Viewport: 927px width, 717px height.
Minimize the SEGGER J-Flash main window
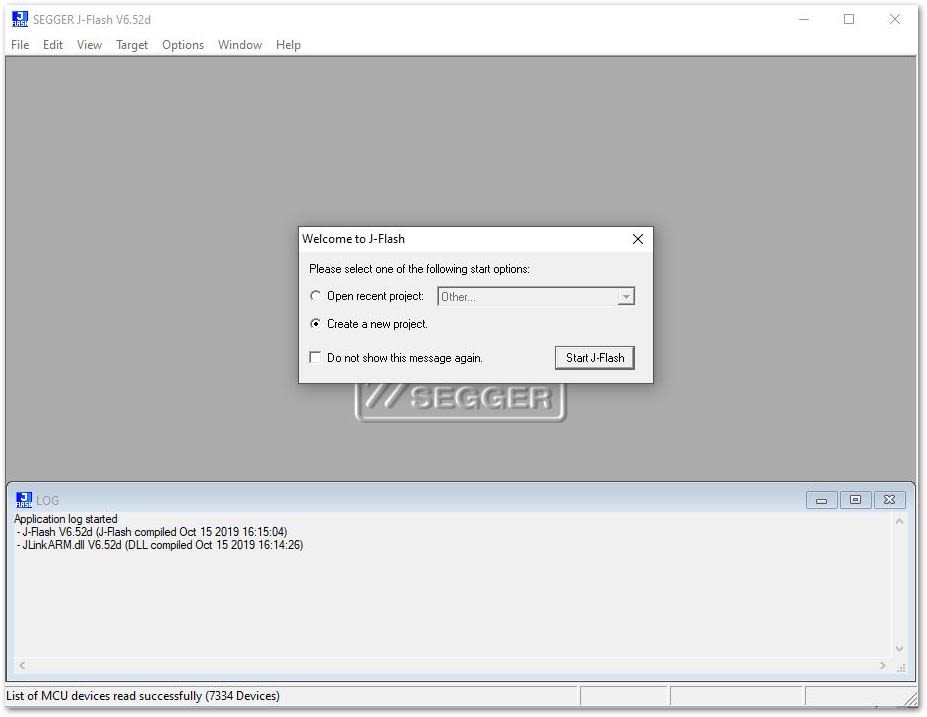[x=803, y=20]
